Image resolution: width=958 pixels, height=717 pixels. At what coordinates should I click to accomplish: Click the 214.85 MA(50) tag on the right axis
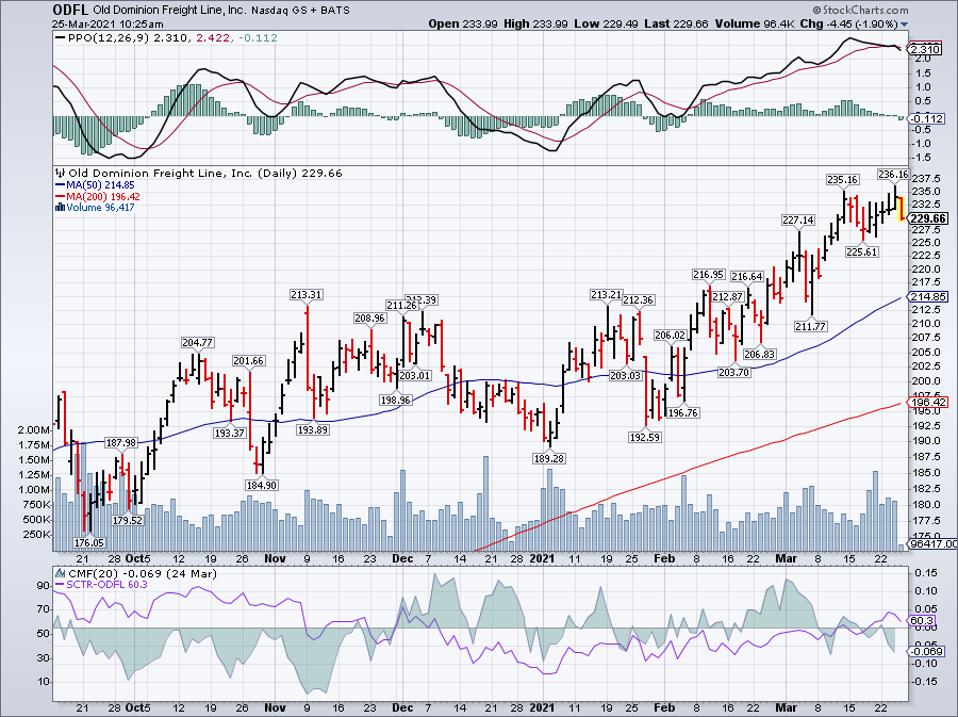coord(929,297)
